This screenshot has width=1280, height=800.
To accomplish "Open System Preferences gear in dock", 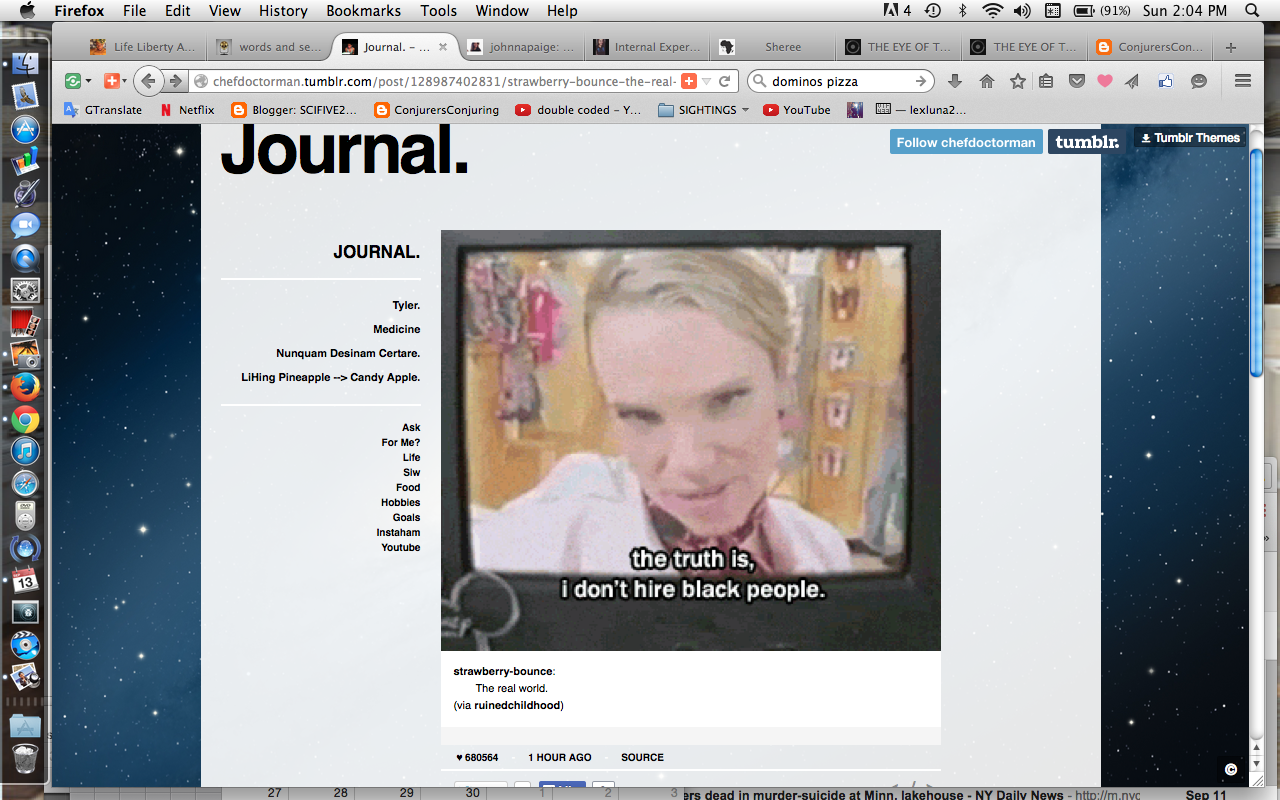I will coord(25,290).
